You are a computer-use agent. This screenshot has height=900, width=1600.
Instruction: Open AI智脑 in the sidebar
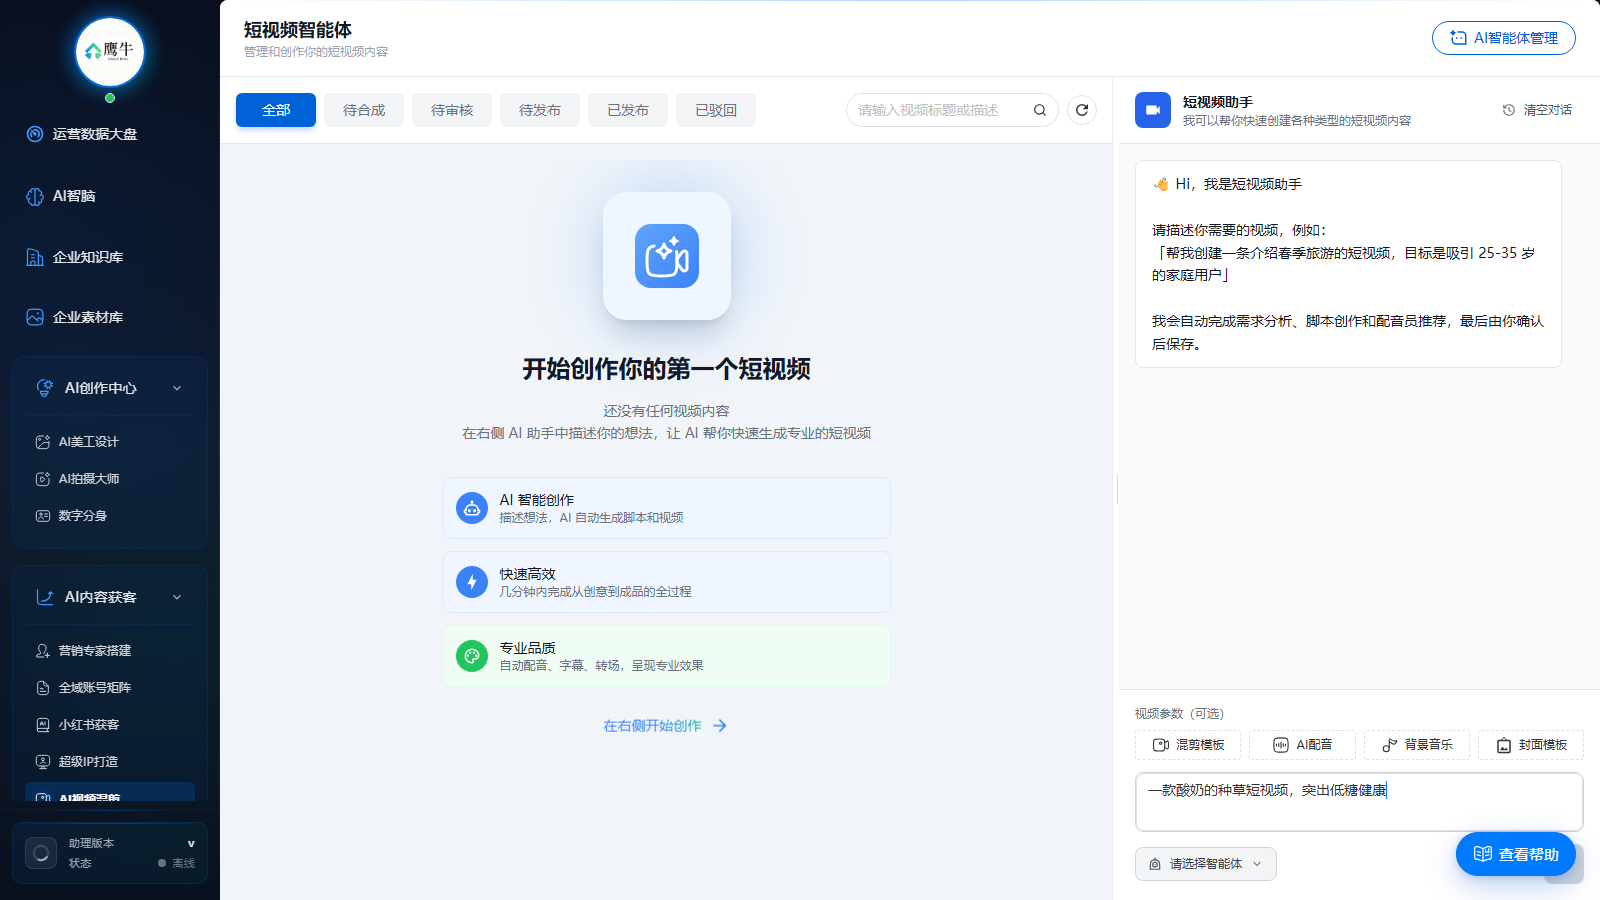coord(61,196)
